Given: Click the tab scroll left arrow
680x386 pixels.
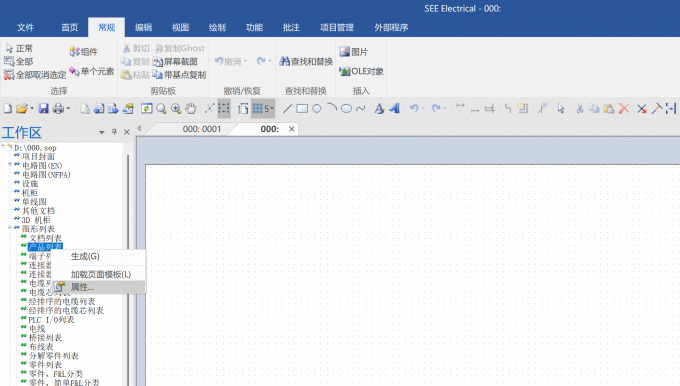Looking at the screenshot, I should (139, 128).
